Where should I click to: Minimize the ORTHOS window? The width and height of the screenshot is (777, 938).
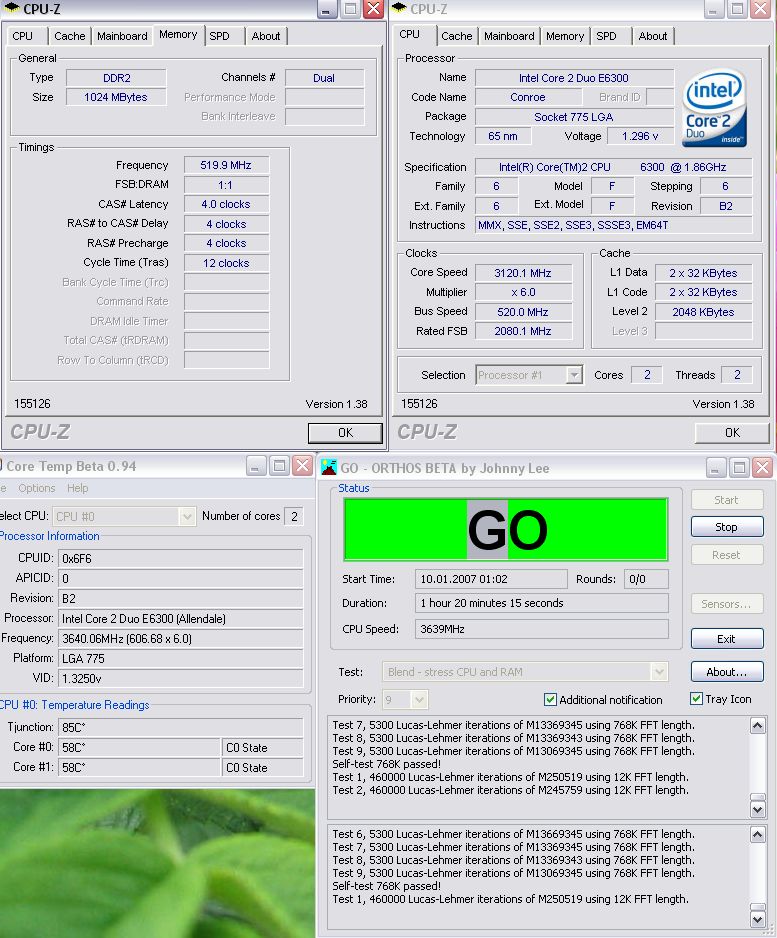click(x=715, y=467)
